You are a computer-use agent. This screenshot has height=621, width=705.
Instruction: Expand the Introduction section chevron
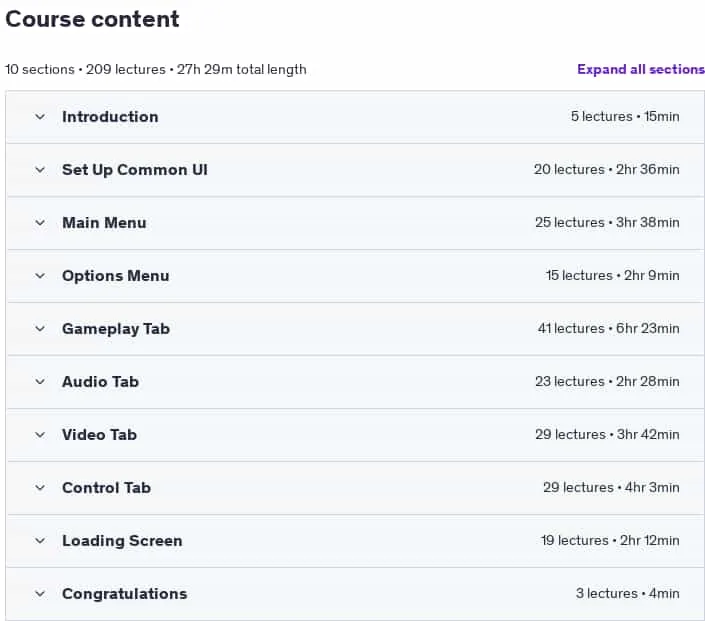click(x=40, y=117)
